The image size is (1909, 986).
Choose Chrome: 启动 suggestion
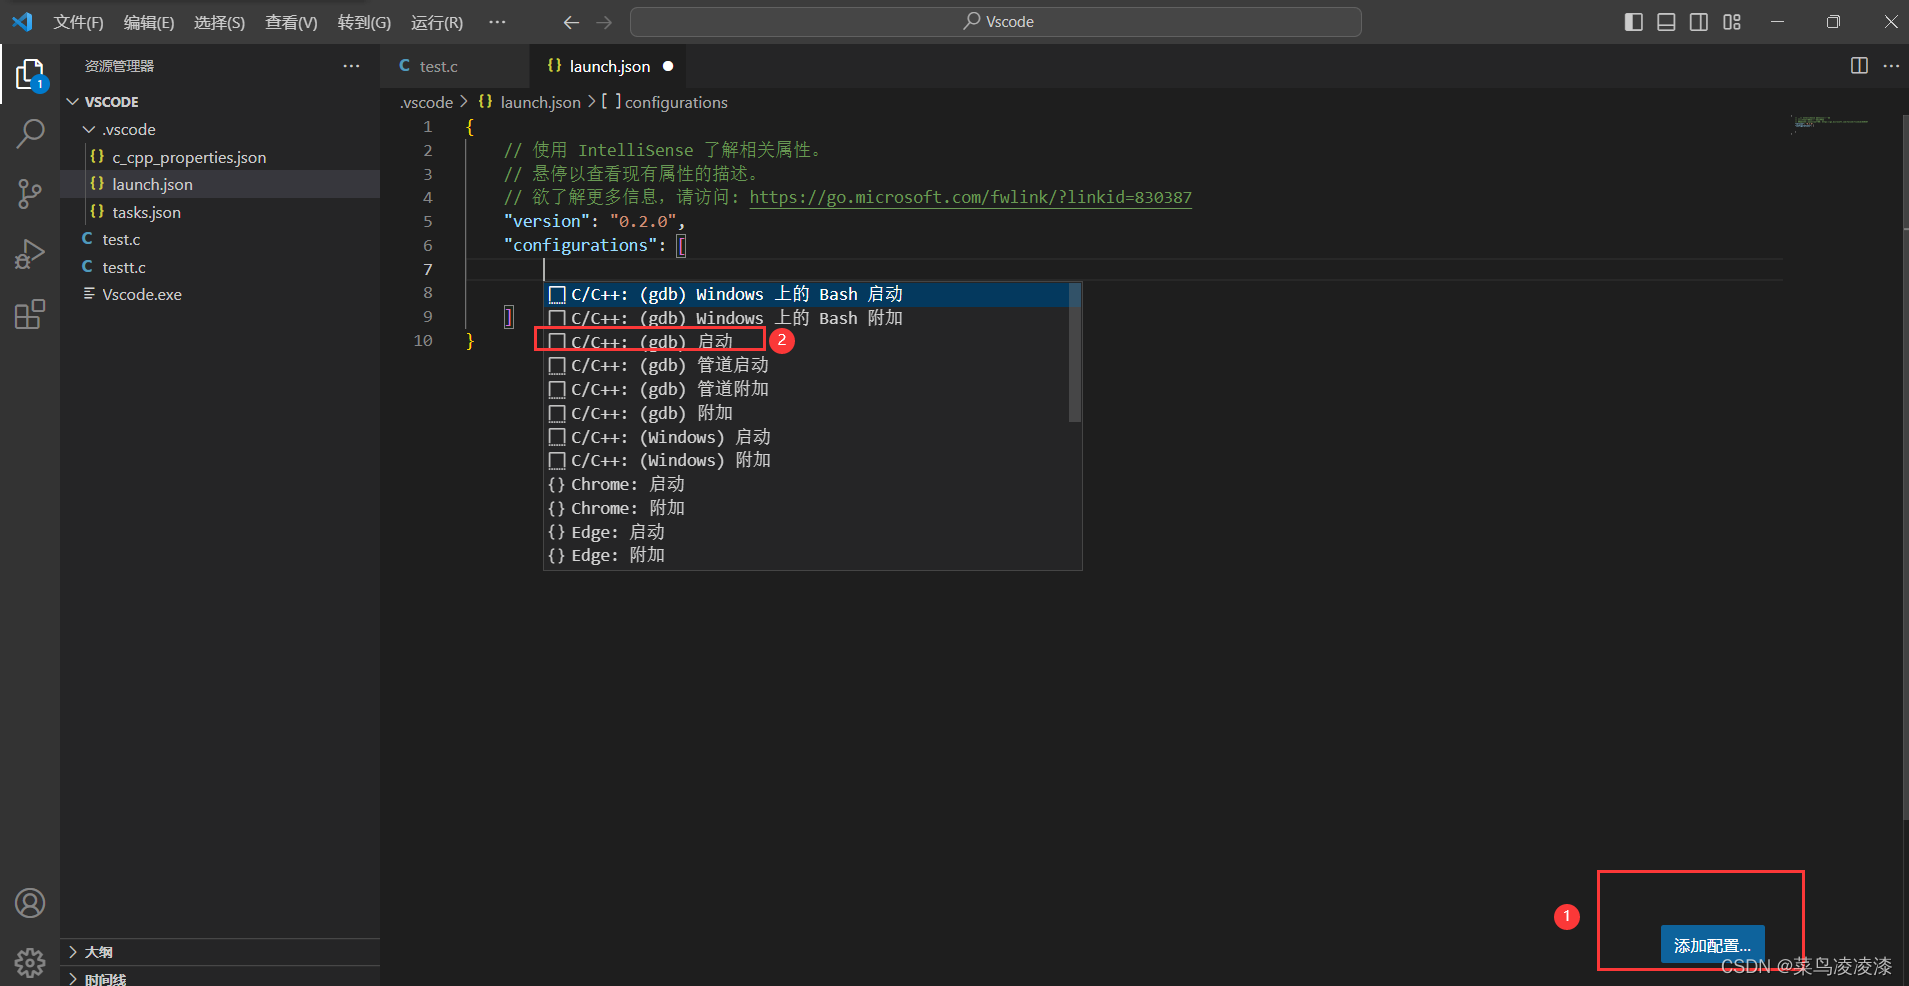coord(806,484)
